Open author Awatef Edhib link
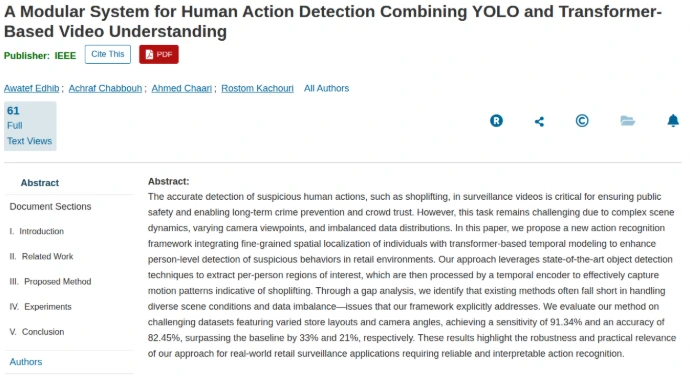Viewport: 690px width, 376px height. click(x=32, y=88)
